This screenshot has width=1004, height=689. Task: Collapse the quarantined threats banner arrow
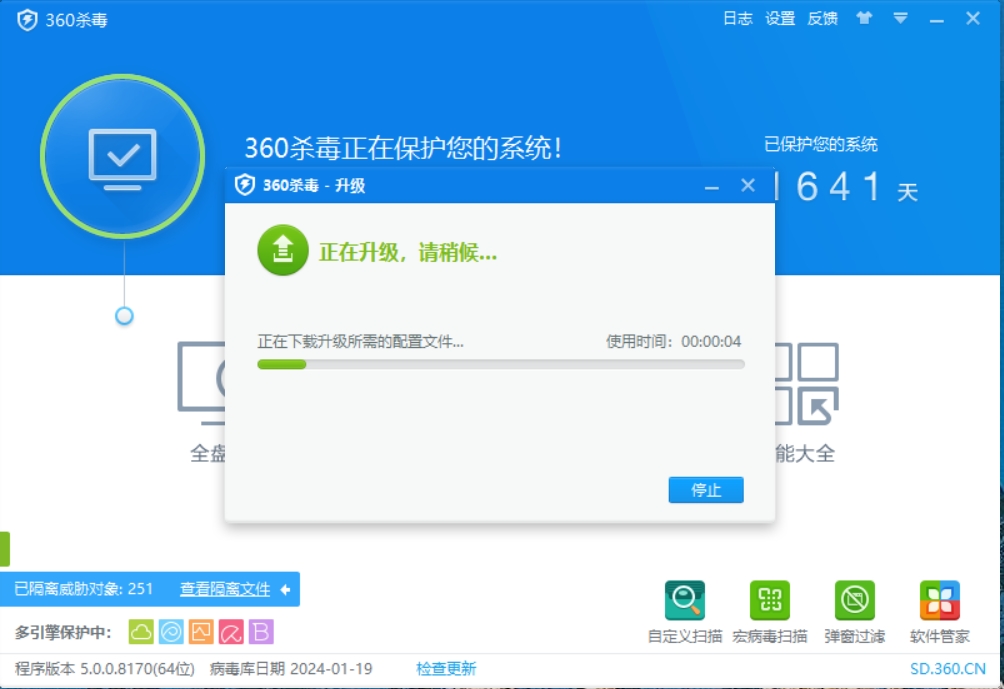point(287,590)
